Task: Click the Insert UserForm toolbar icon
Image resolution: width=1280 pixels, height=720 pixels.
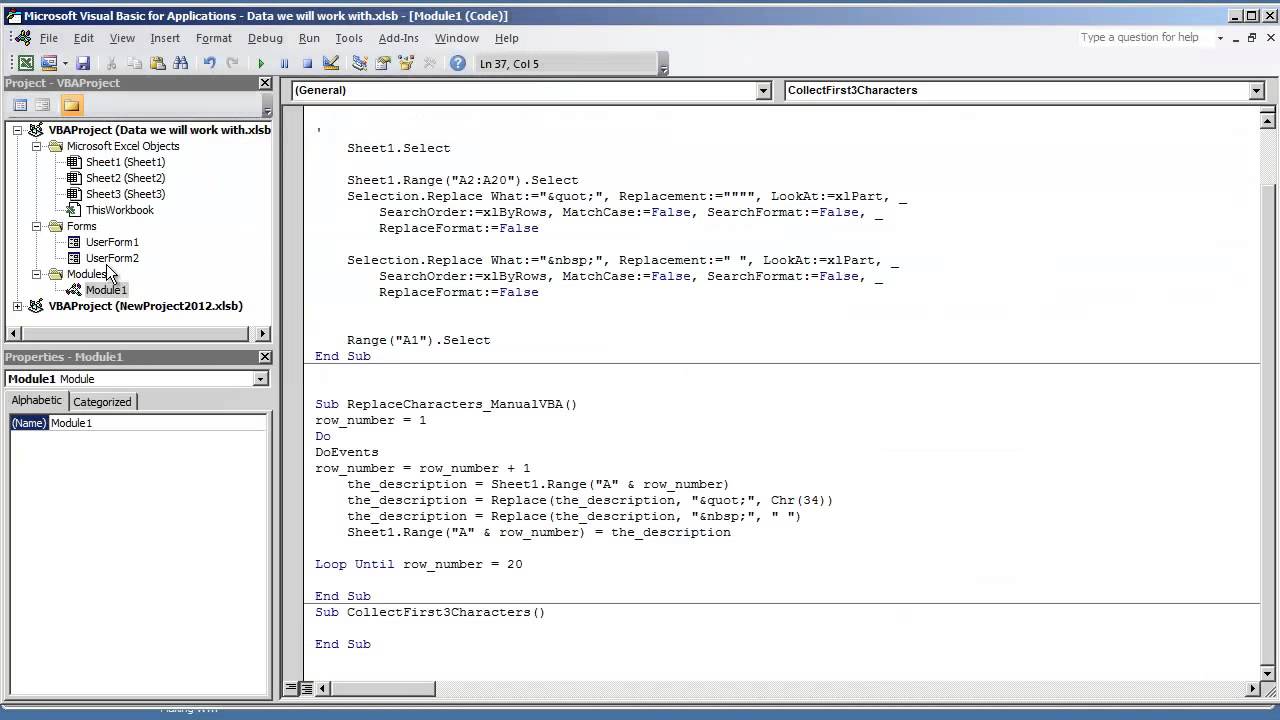Action: pos(48,63)
